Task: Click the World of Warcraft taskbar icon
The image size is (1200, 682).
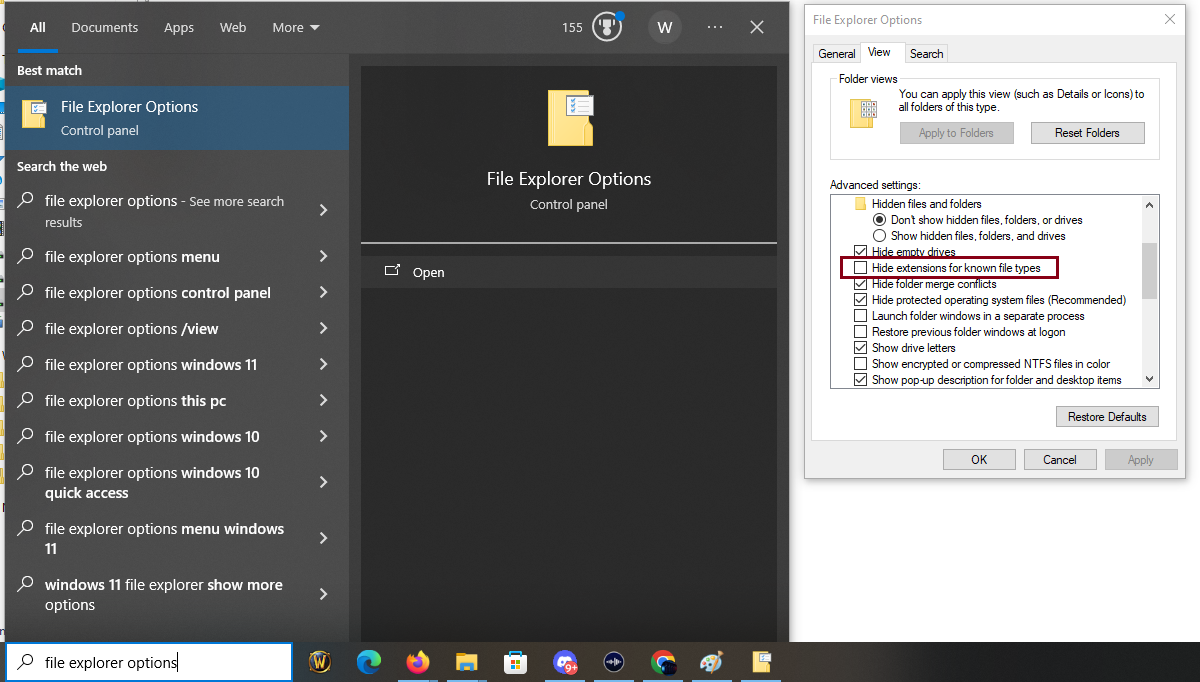Action: point(319,662)
